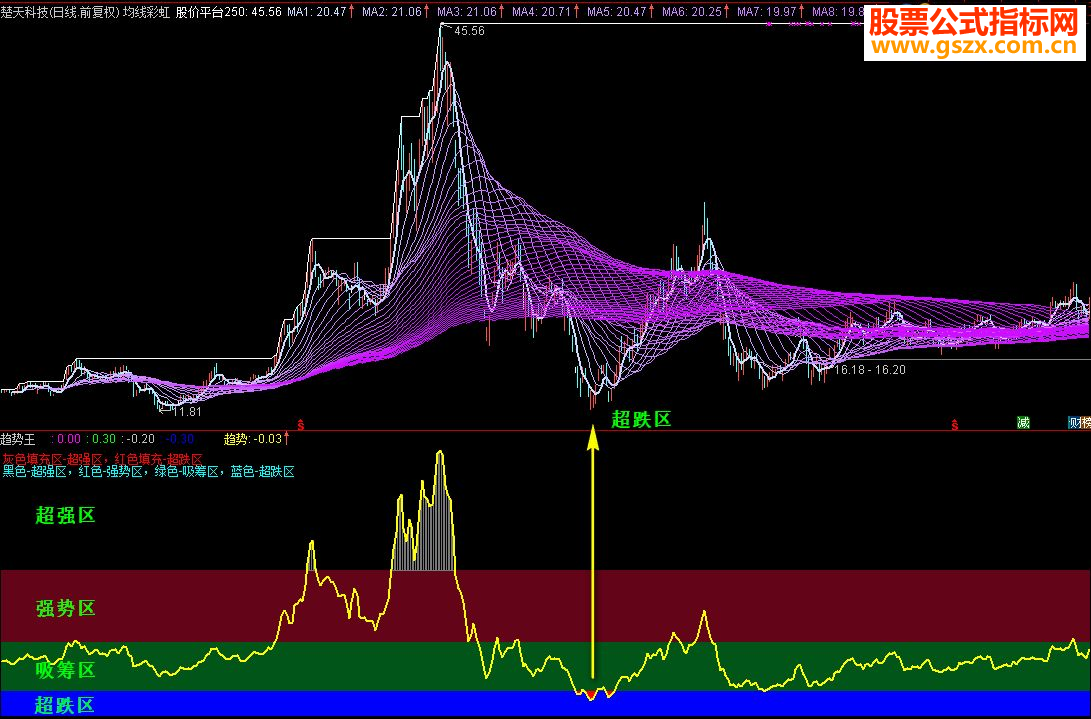Viewport: 1091px width, 719px height.
Task: Click the green 减 marker icon
Action: tap(1023, 422)
